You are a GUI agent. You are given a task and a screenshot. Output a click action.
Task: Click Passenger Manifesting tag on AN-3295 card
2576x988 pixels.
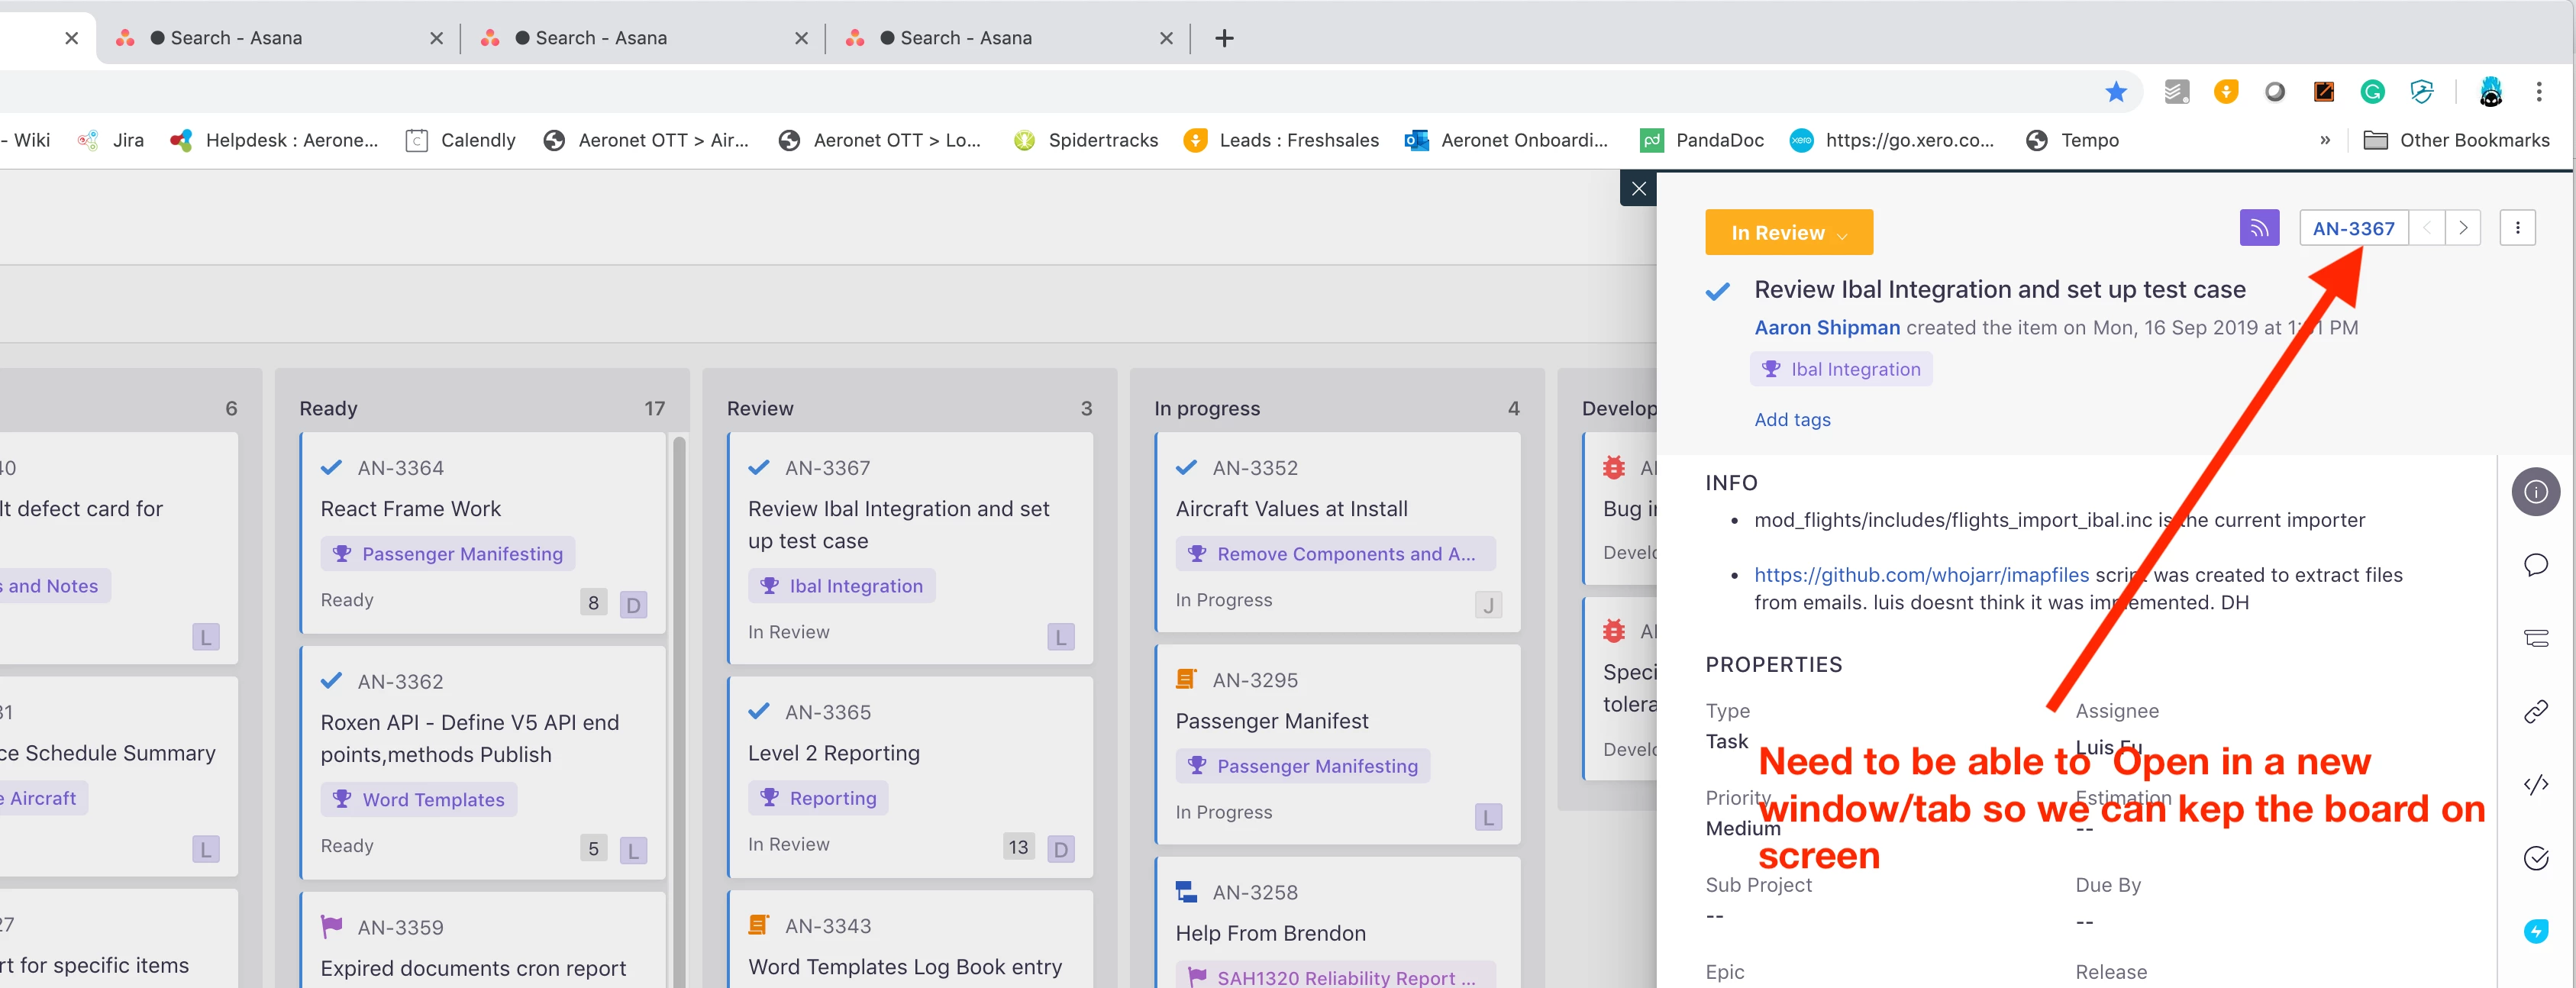pos(1303,766)
